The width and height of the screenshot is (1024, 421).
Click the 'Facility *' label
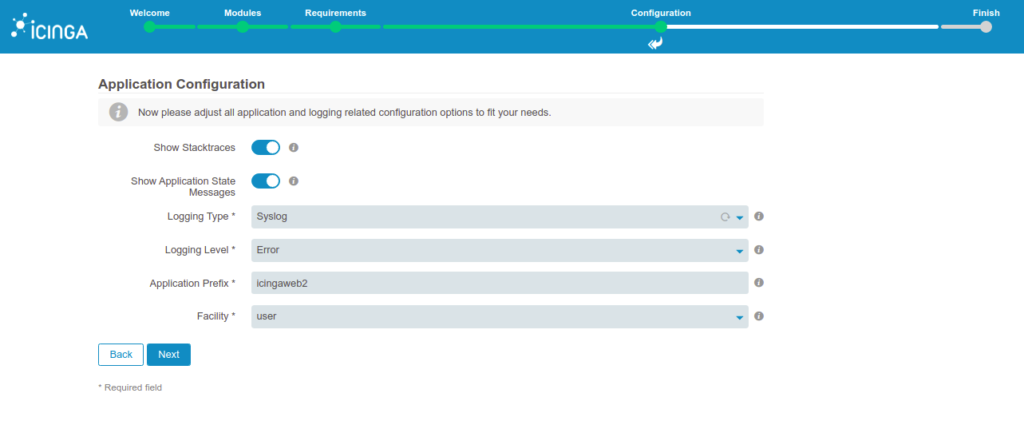click(216, 316)
